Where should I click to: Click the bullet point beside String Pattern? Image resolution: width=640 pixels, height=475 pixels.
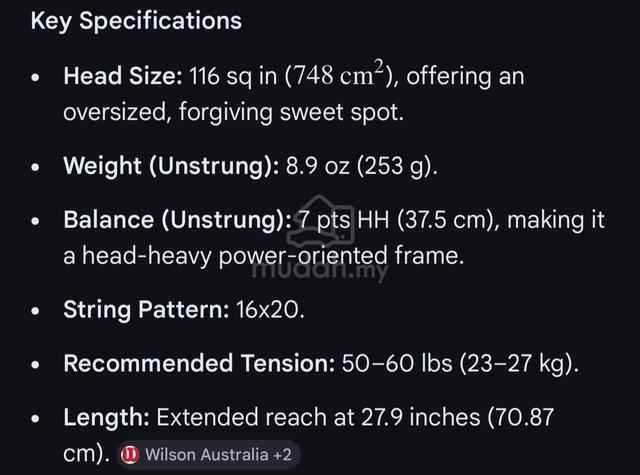tap(36, 311)
